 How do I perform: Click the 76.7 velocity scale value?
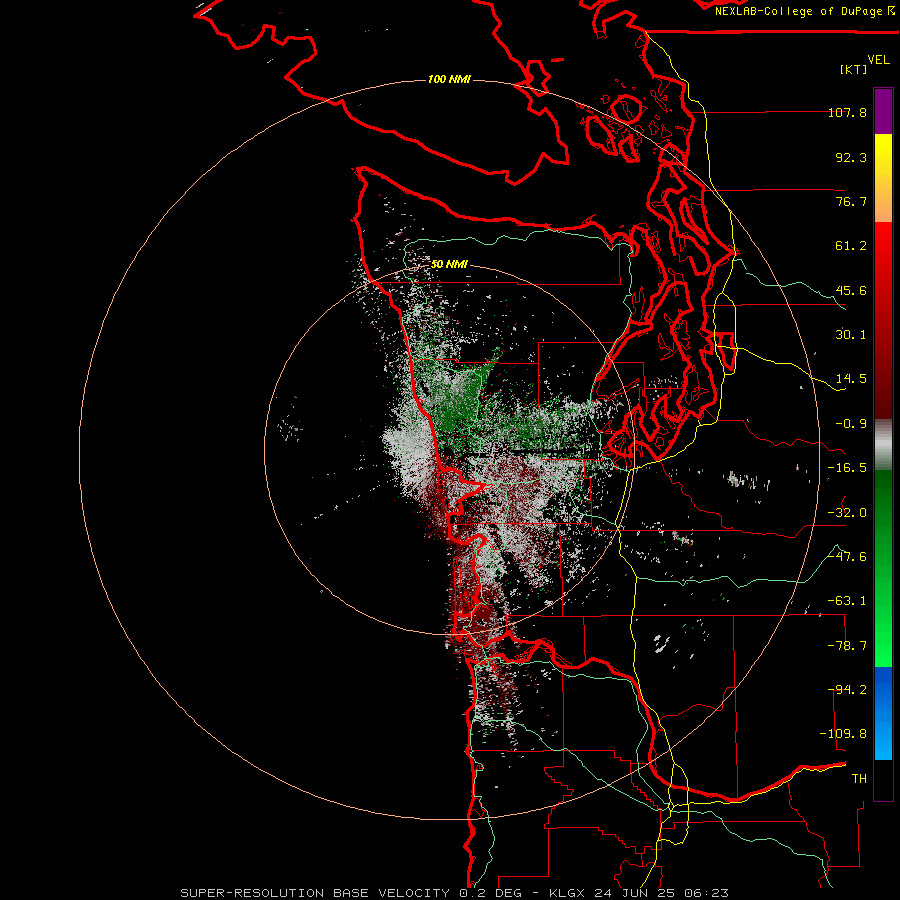coord(851,201)
